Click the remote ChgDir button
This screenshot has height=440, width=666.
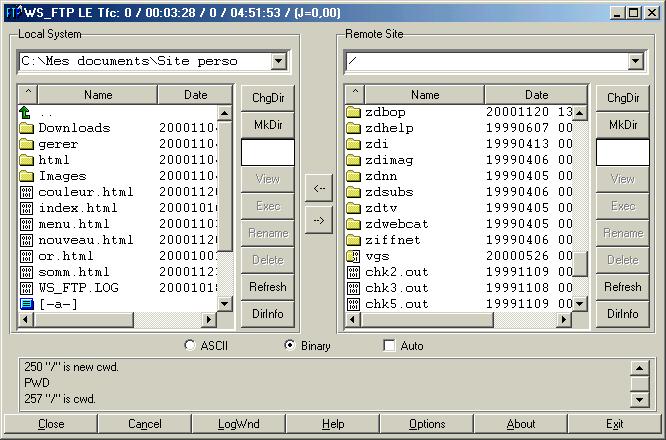pos(622,97)
